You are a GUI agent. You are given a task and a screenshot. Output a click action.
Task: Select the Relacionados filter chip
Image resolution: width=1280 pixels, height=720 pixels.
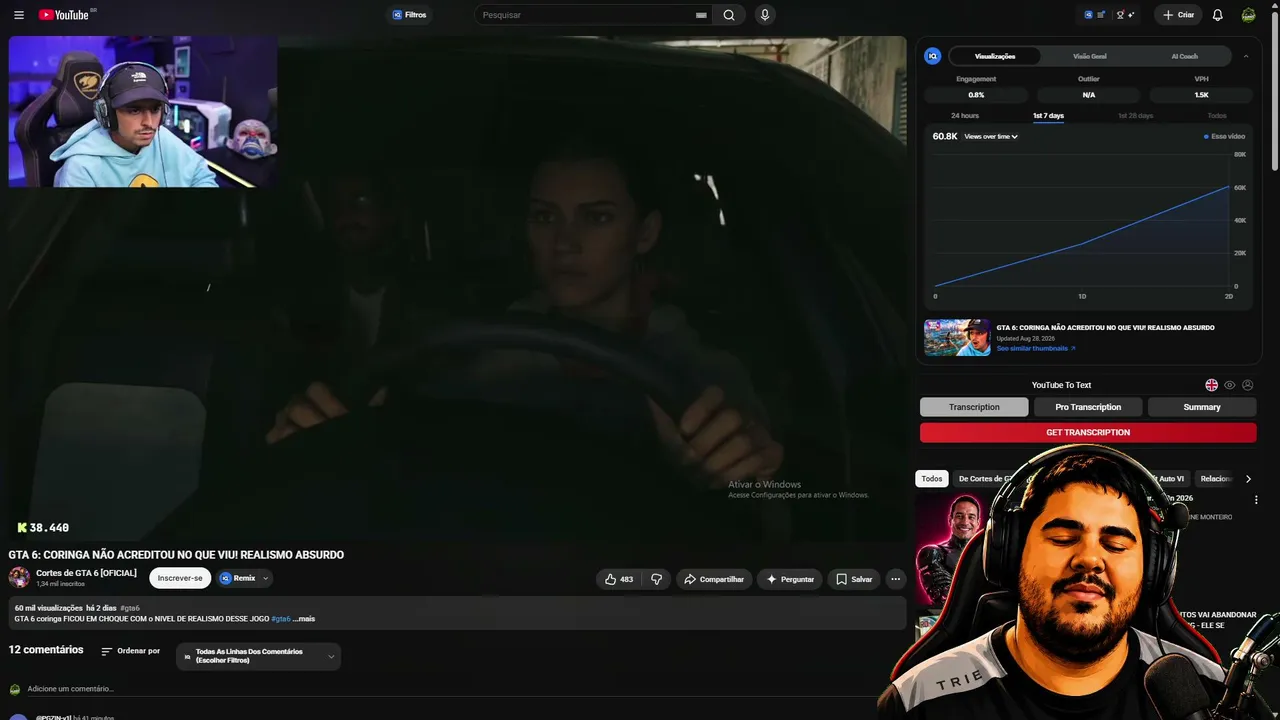[1215, 479]
